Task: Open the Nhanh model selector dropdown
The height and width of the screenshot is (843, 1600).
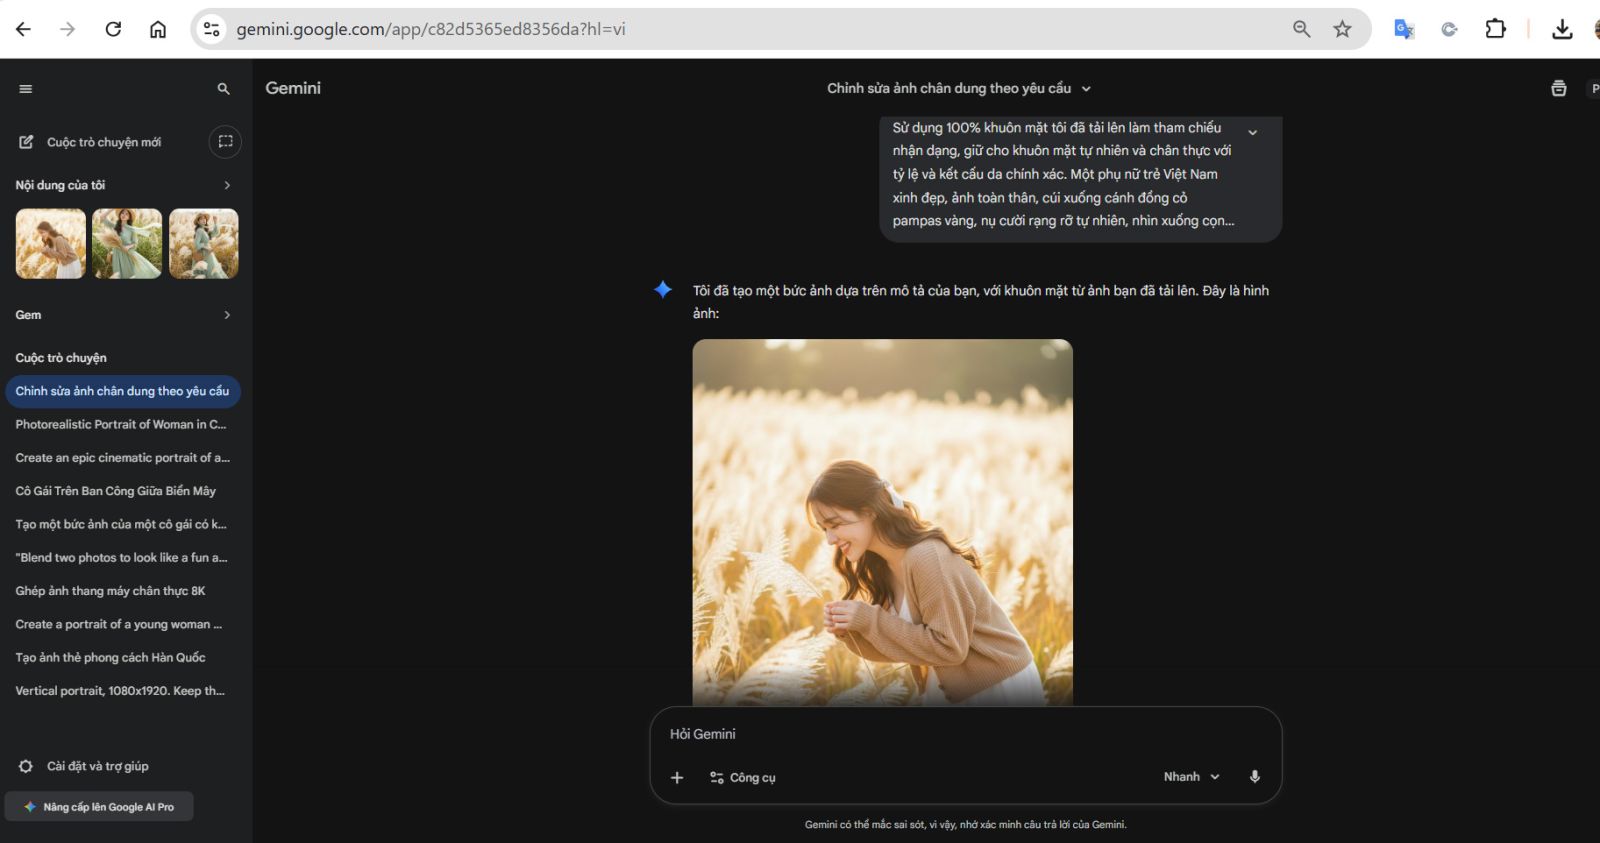Action: 1191,777
